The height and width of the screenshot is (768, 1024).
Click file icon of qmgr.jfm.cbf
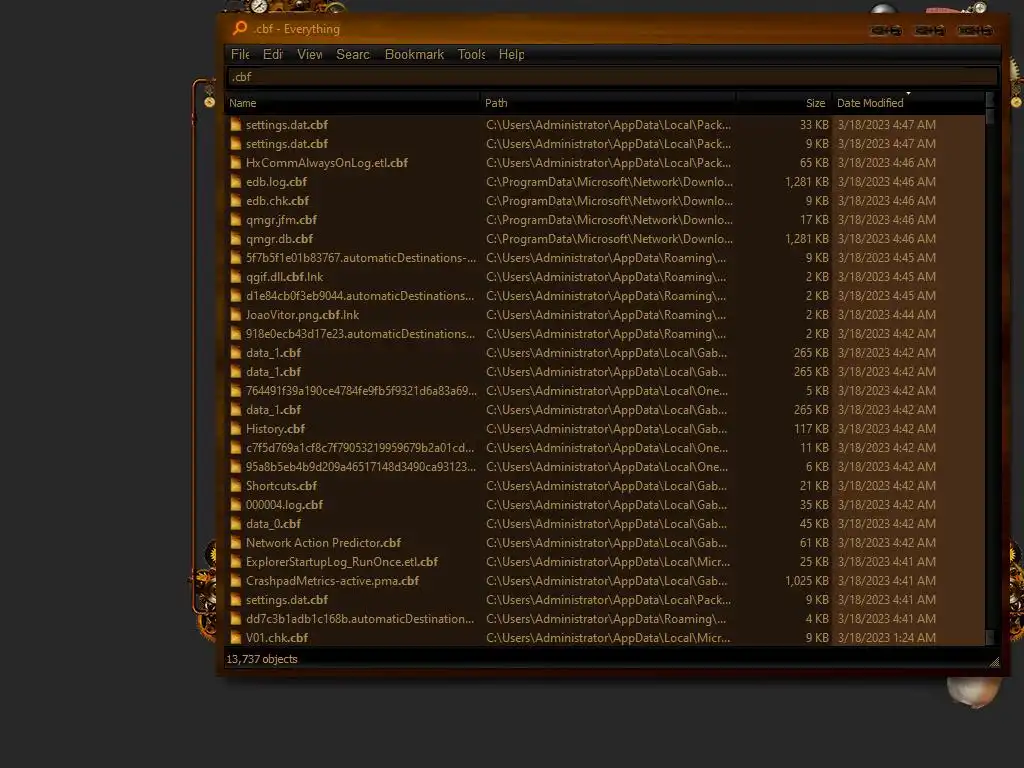pyautogui.click(x=235, y=219)
